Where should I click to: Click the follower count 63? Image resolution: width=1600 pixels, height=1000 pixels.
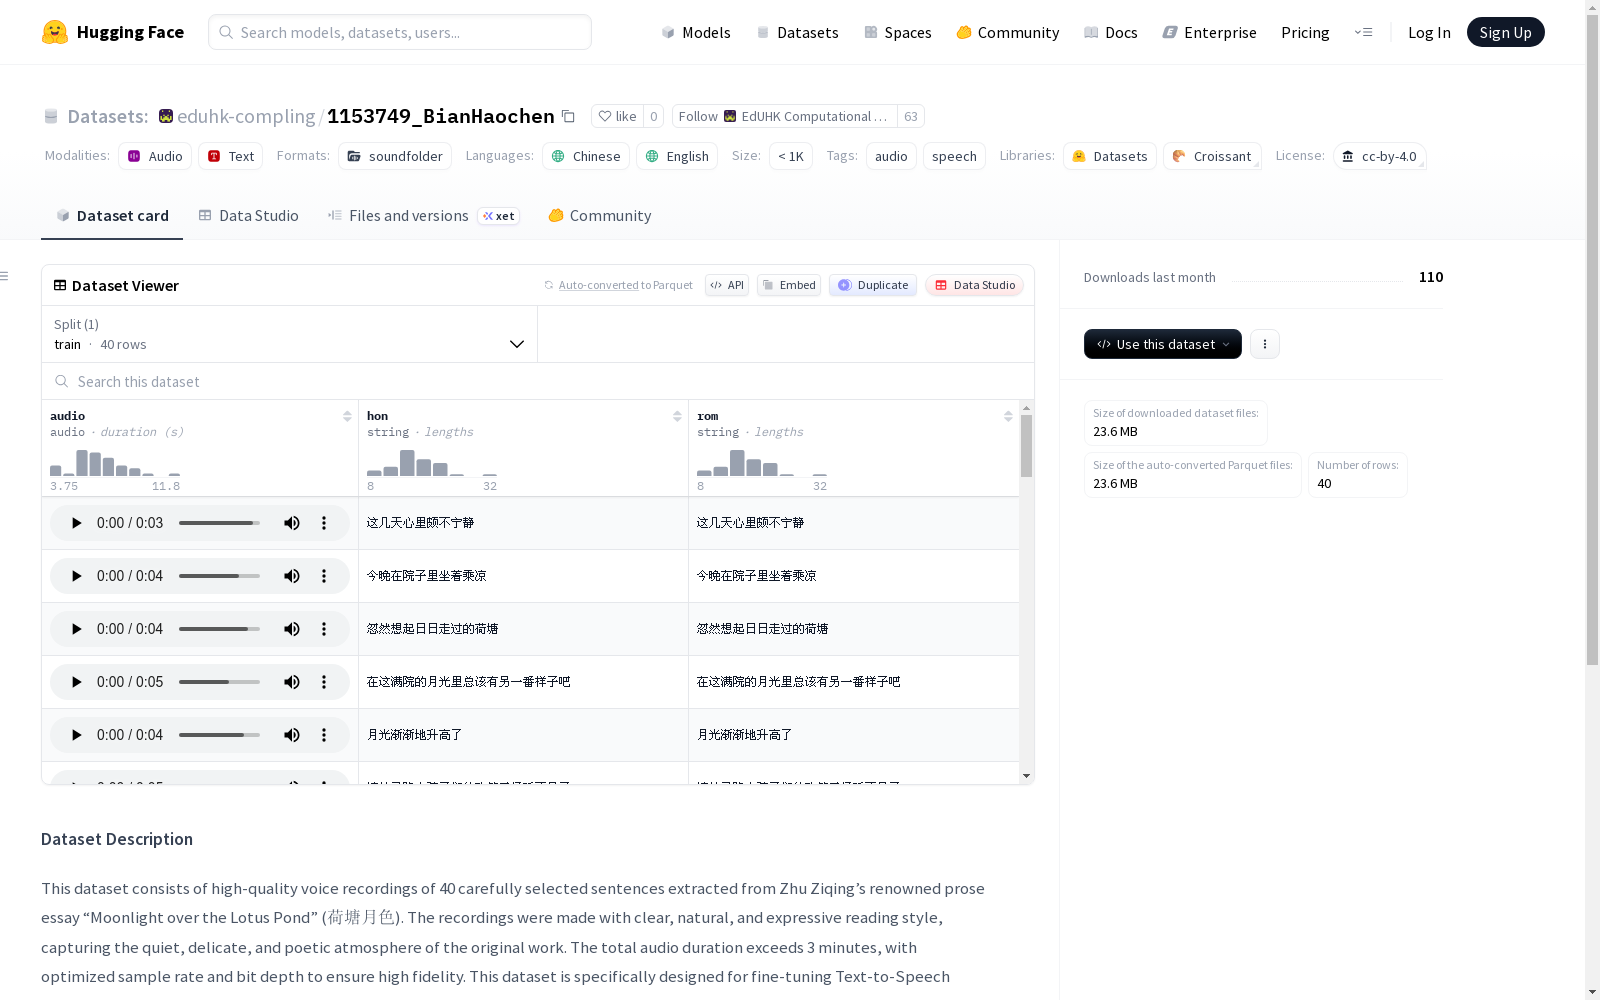(911, 116)
